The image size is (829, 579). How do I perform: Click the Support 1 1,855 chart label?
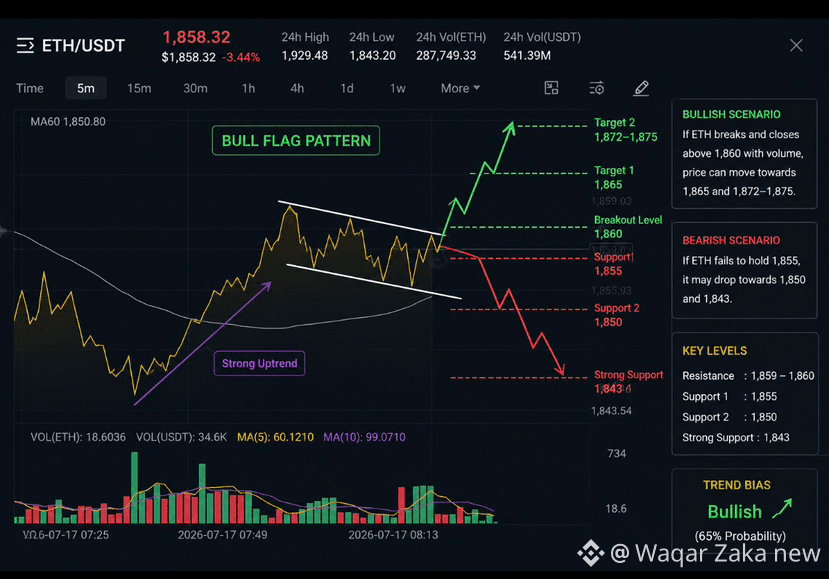(x=614, y=264)
